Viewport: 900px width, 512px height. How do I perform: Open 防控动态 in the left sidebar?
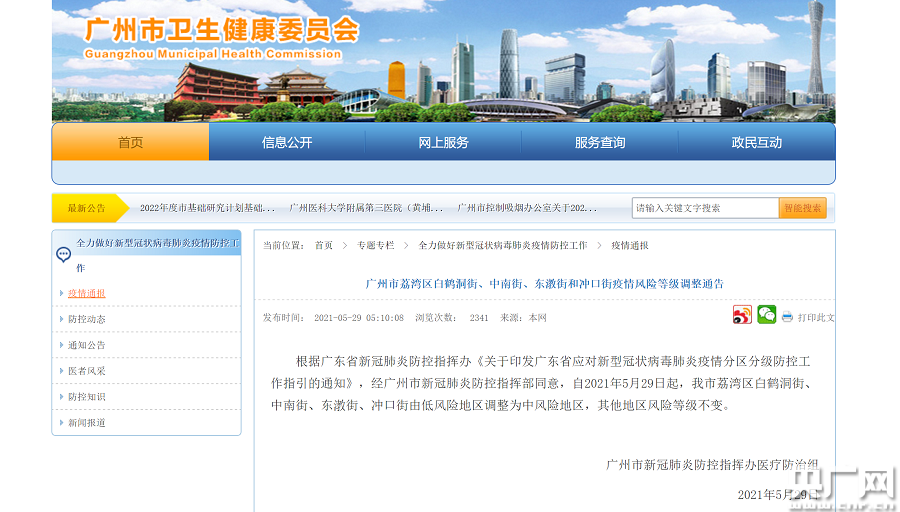pyautogui.click(x=86, y=319)
